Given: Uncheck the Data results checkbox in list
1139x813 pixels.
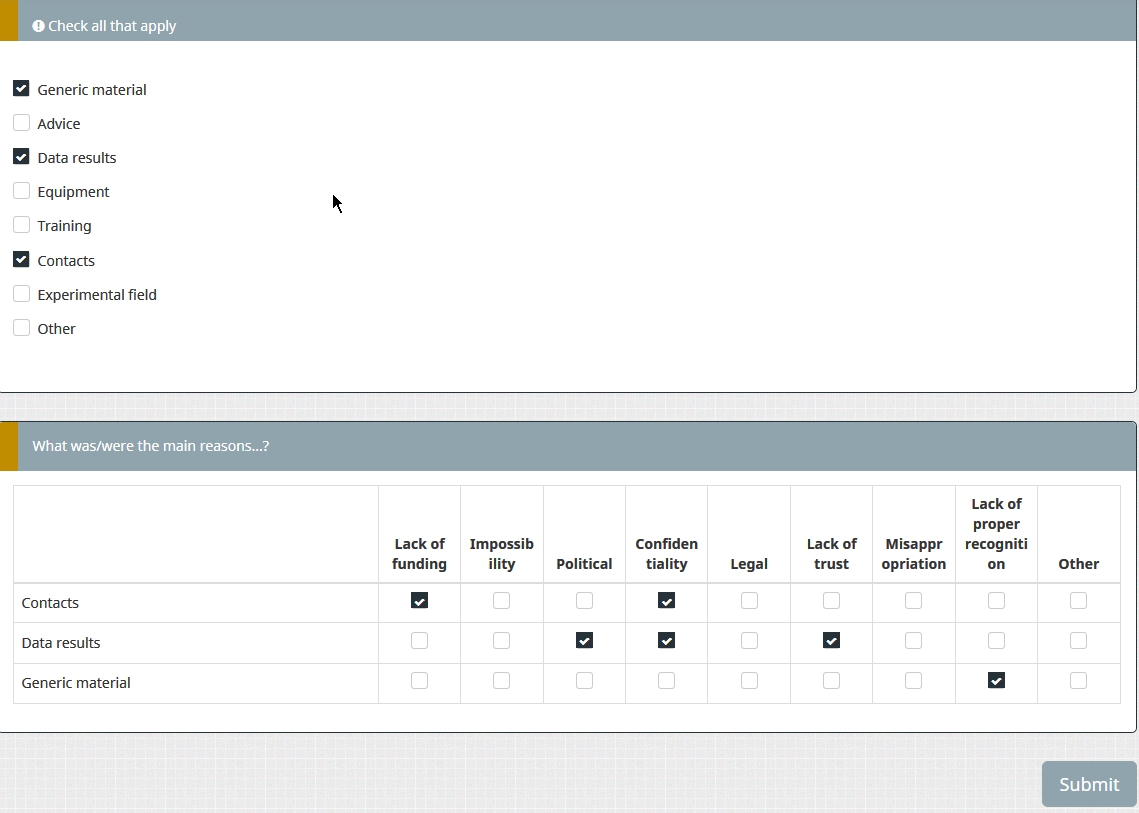Looking at the screenshot, I should click(21, 157).
